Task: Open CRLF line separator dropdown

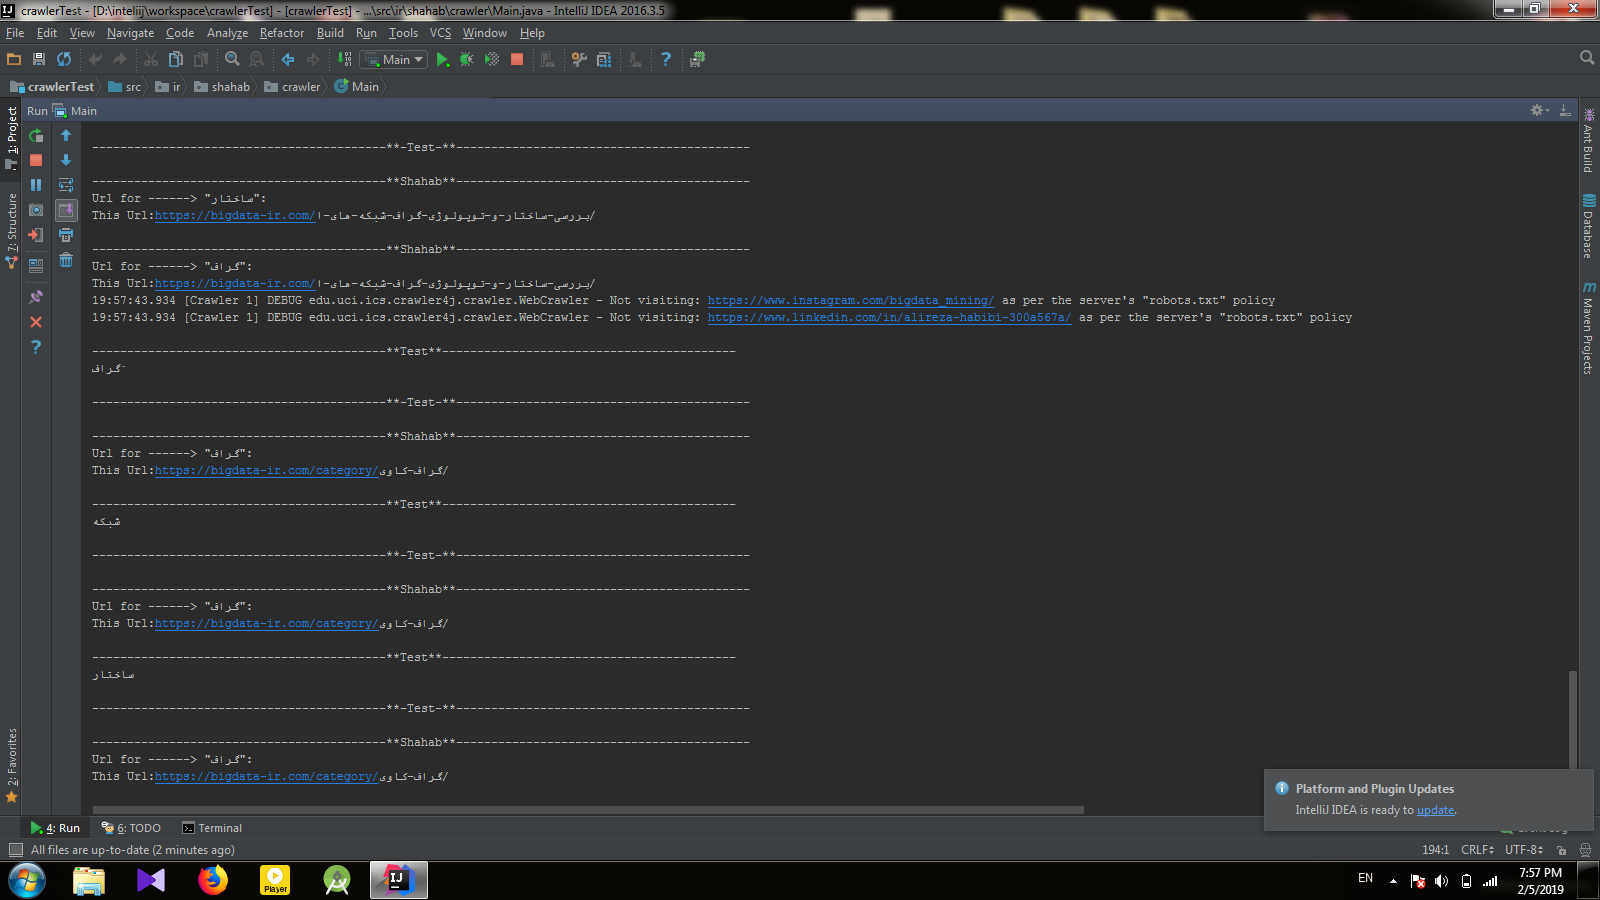Action: click(1478, 850)
